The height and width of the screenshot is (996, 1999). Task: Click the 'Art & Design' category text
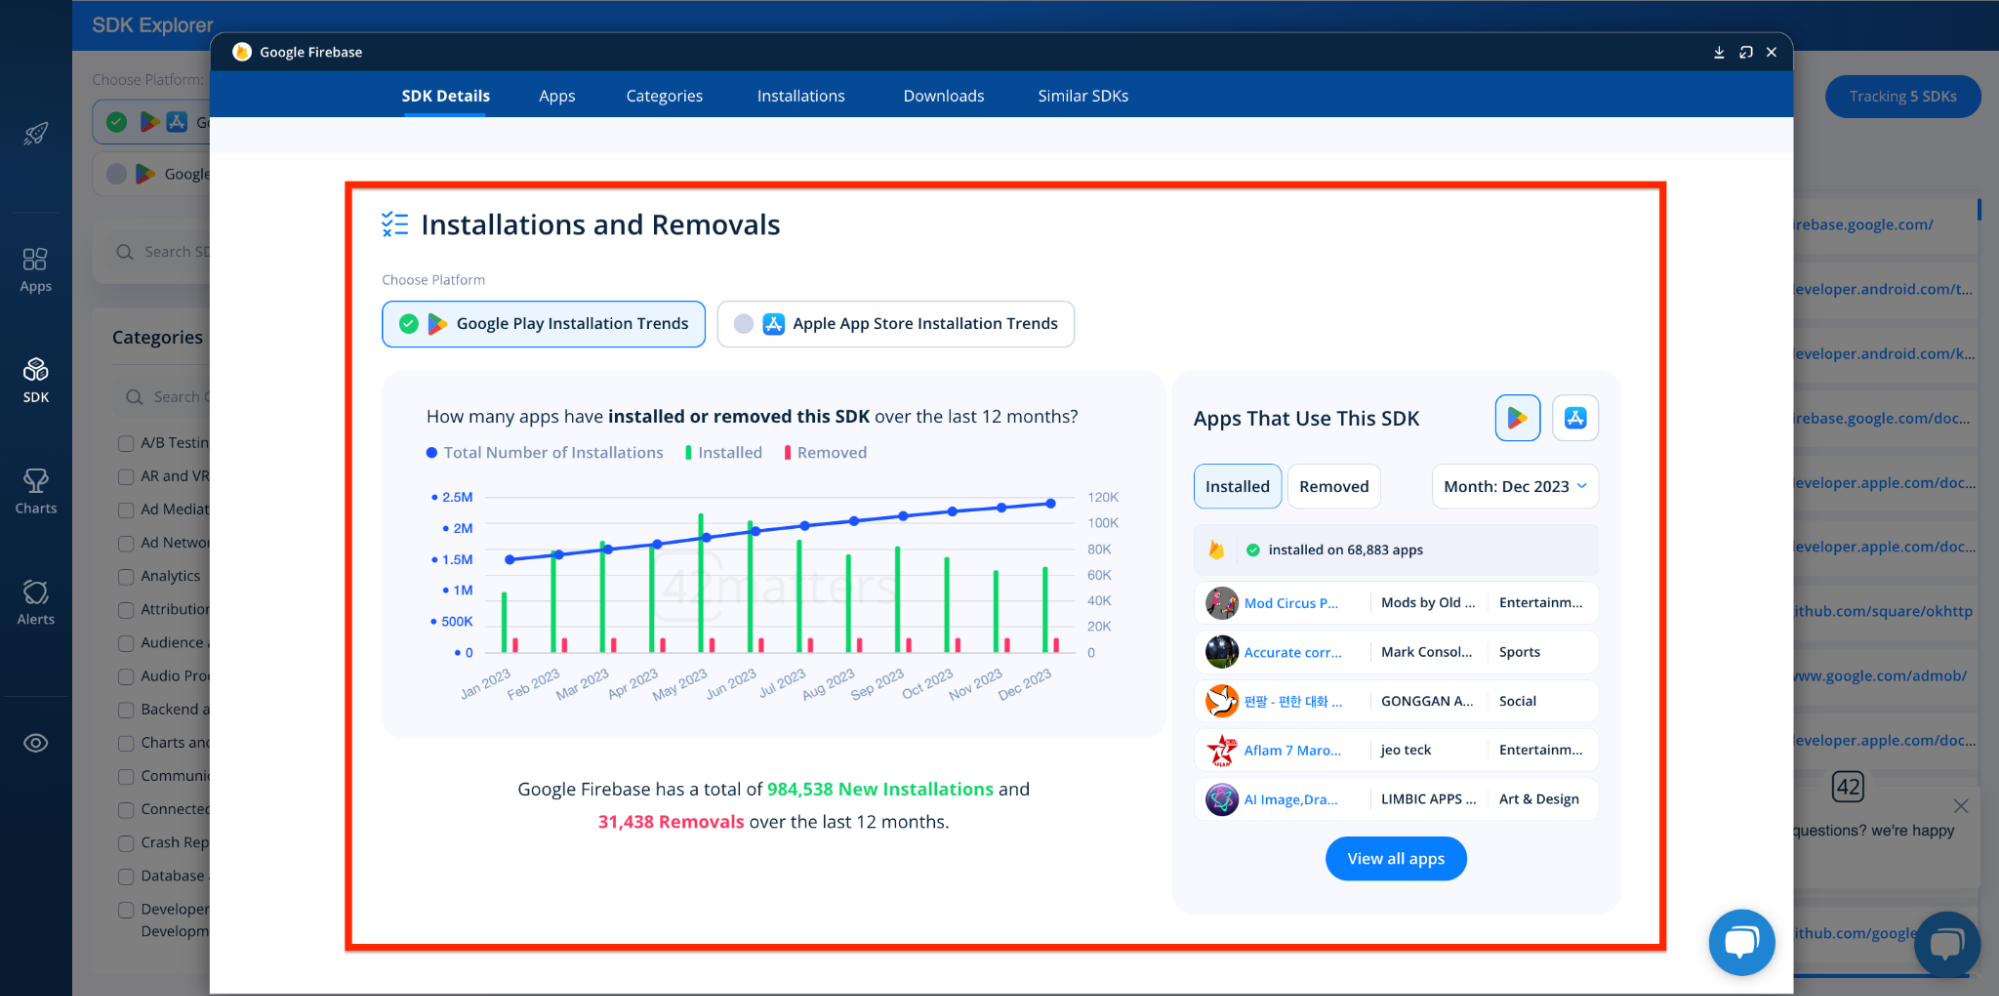(1539, 799)
